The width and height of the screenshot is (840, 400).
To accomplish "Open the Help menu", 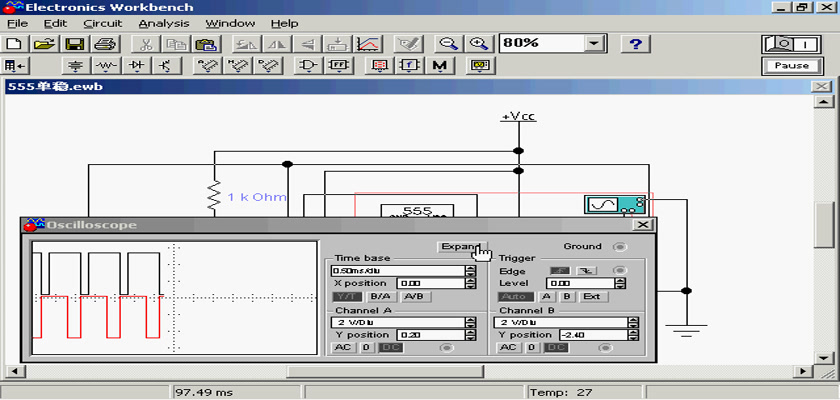I will point(284,24).
